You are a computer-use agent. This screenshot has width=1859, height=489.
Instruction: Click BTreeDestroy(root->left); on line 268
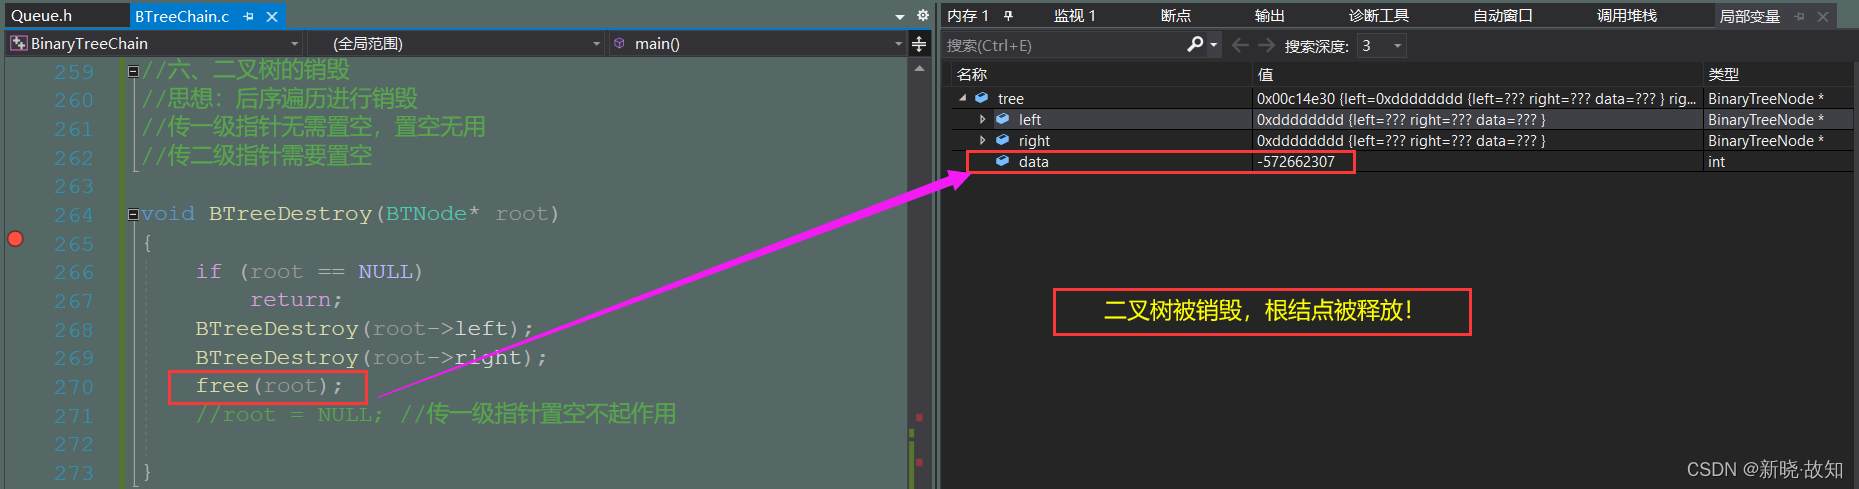pos(364,329)
